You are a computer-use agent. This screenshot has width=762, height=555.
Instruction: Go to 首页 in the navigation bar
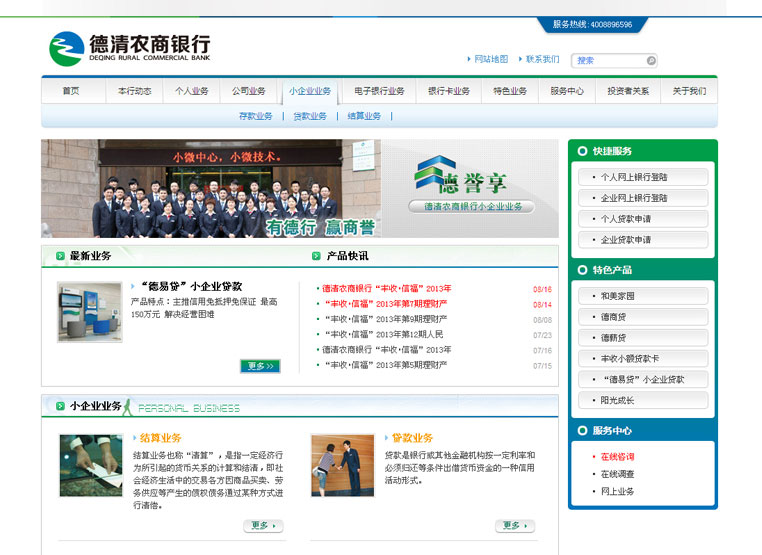[70, 91]
